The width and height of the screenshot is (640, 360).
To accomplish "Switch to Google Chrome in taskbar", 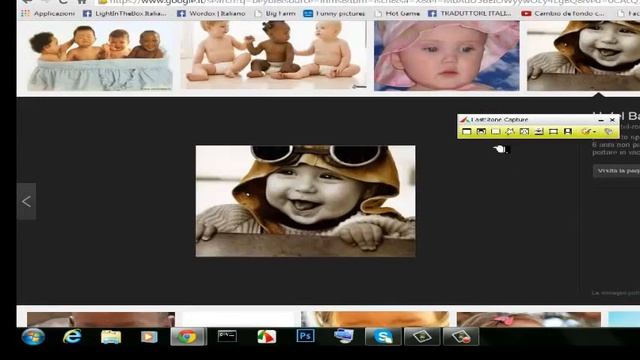I will [x=188, y=337].
